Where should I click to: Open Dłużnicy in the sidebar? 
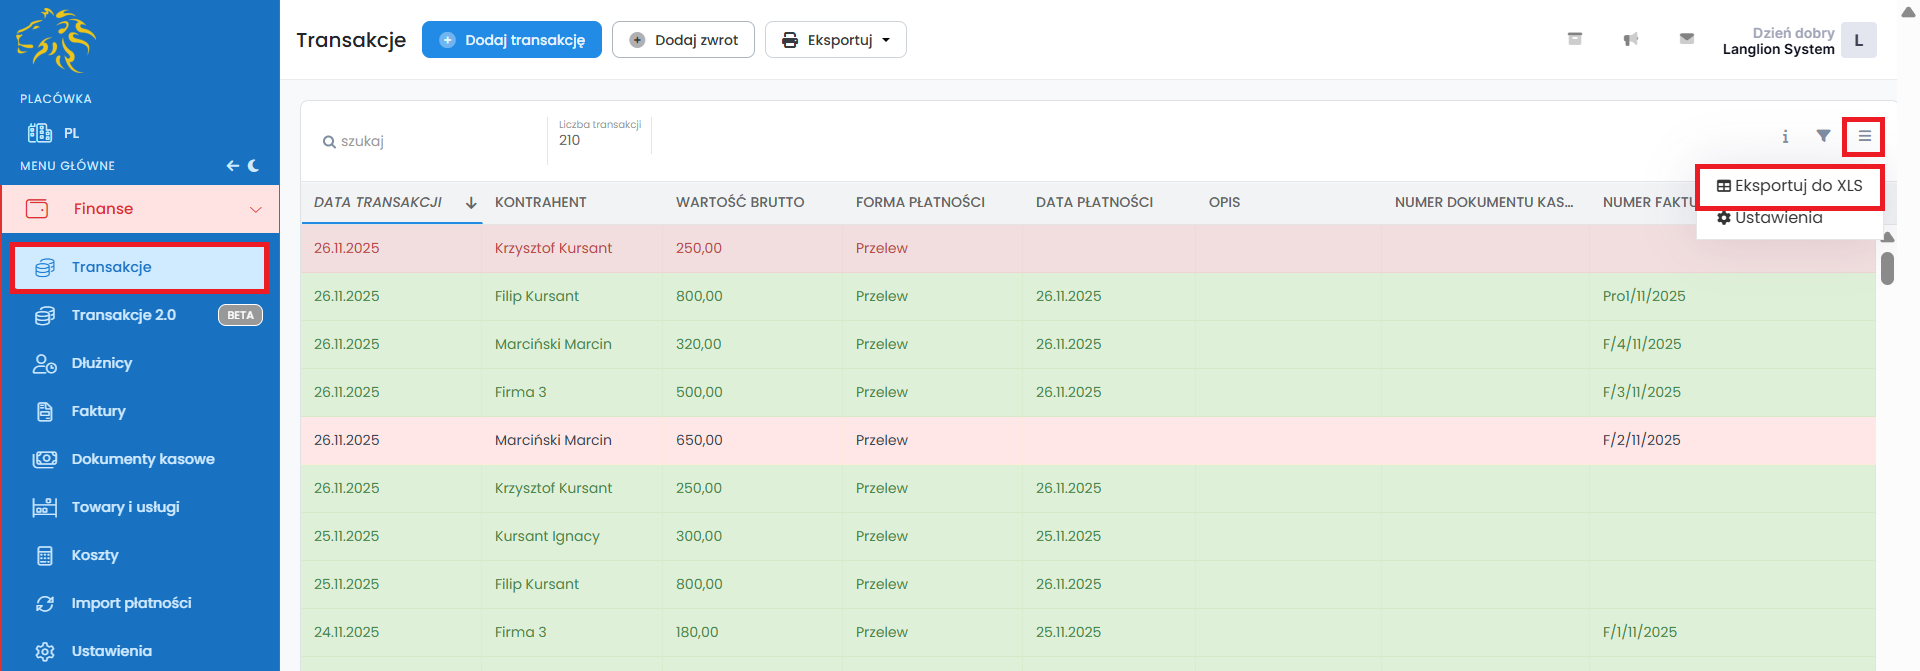click(x=101, y=363)
